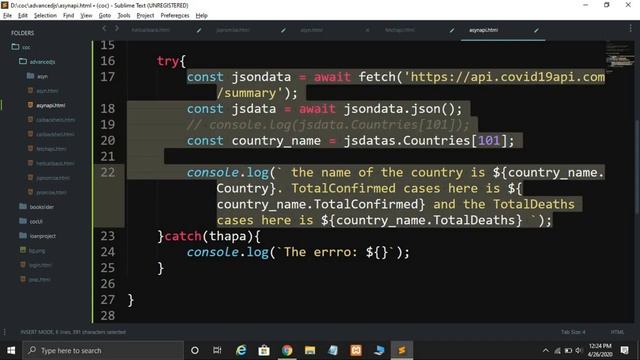Image resolution: width=640 pixels, height=360 pixels.
Task: Show hidden system tray icons
Action: coord(546,351)
